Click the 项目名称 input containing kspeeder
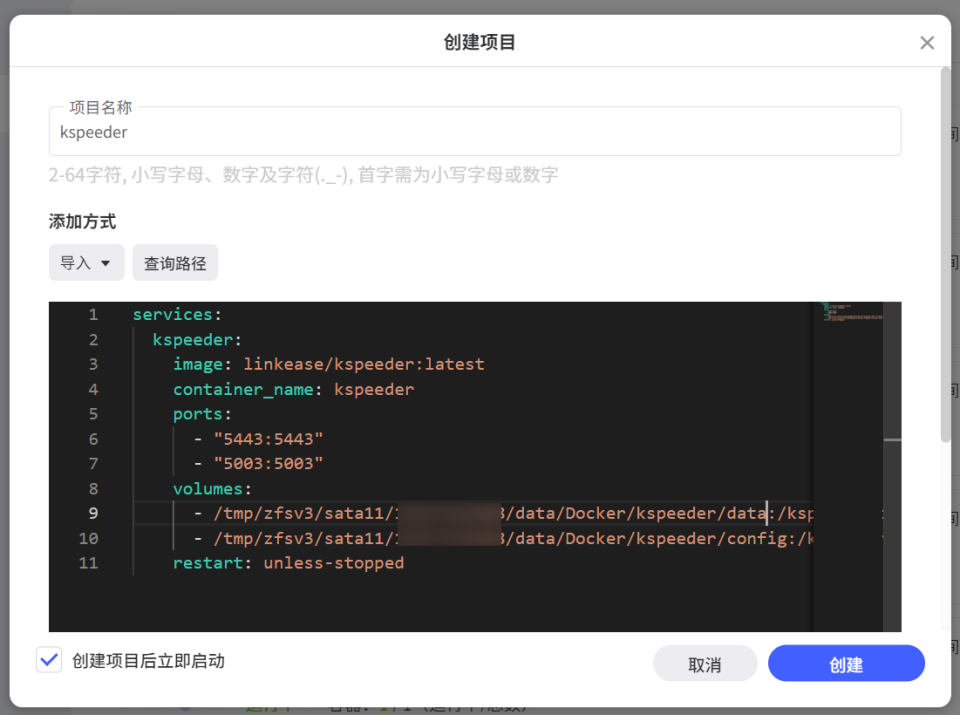960x715 pixels. tap(477, 131)
